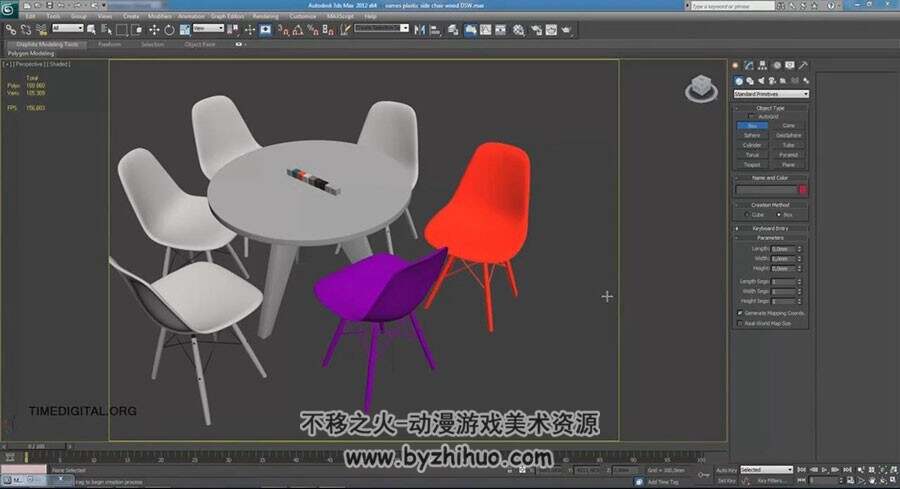Activate the Select and Move tool
900x489 pixels.
coord(154,29)
